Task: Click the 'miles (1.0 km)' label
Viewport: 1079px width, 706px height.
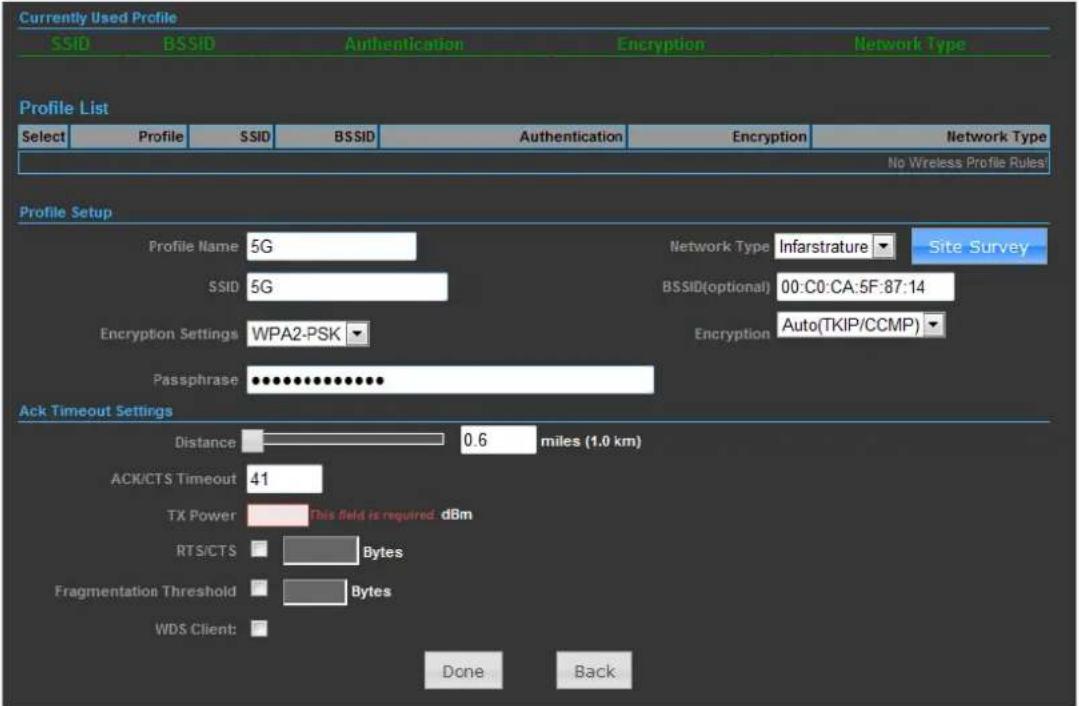Action: [x=590, y=441]
